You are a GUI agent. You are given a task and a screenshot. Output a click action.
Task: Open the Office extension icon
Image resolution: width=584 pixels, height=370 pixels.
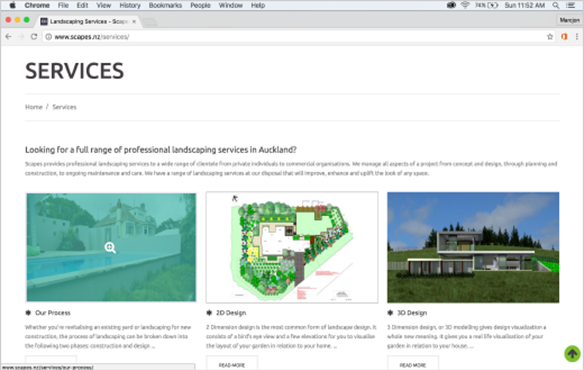pyautogui.click(x=564, y=37)
